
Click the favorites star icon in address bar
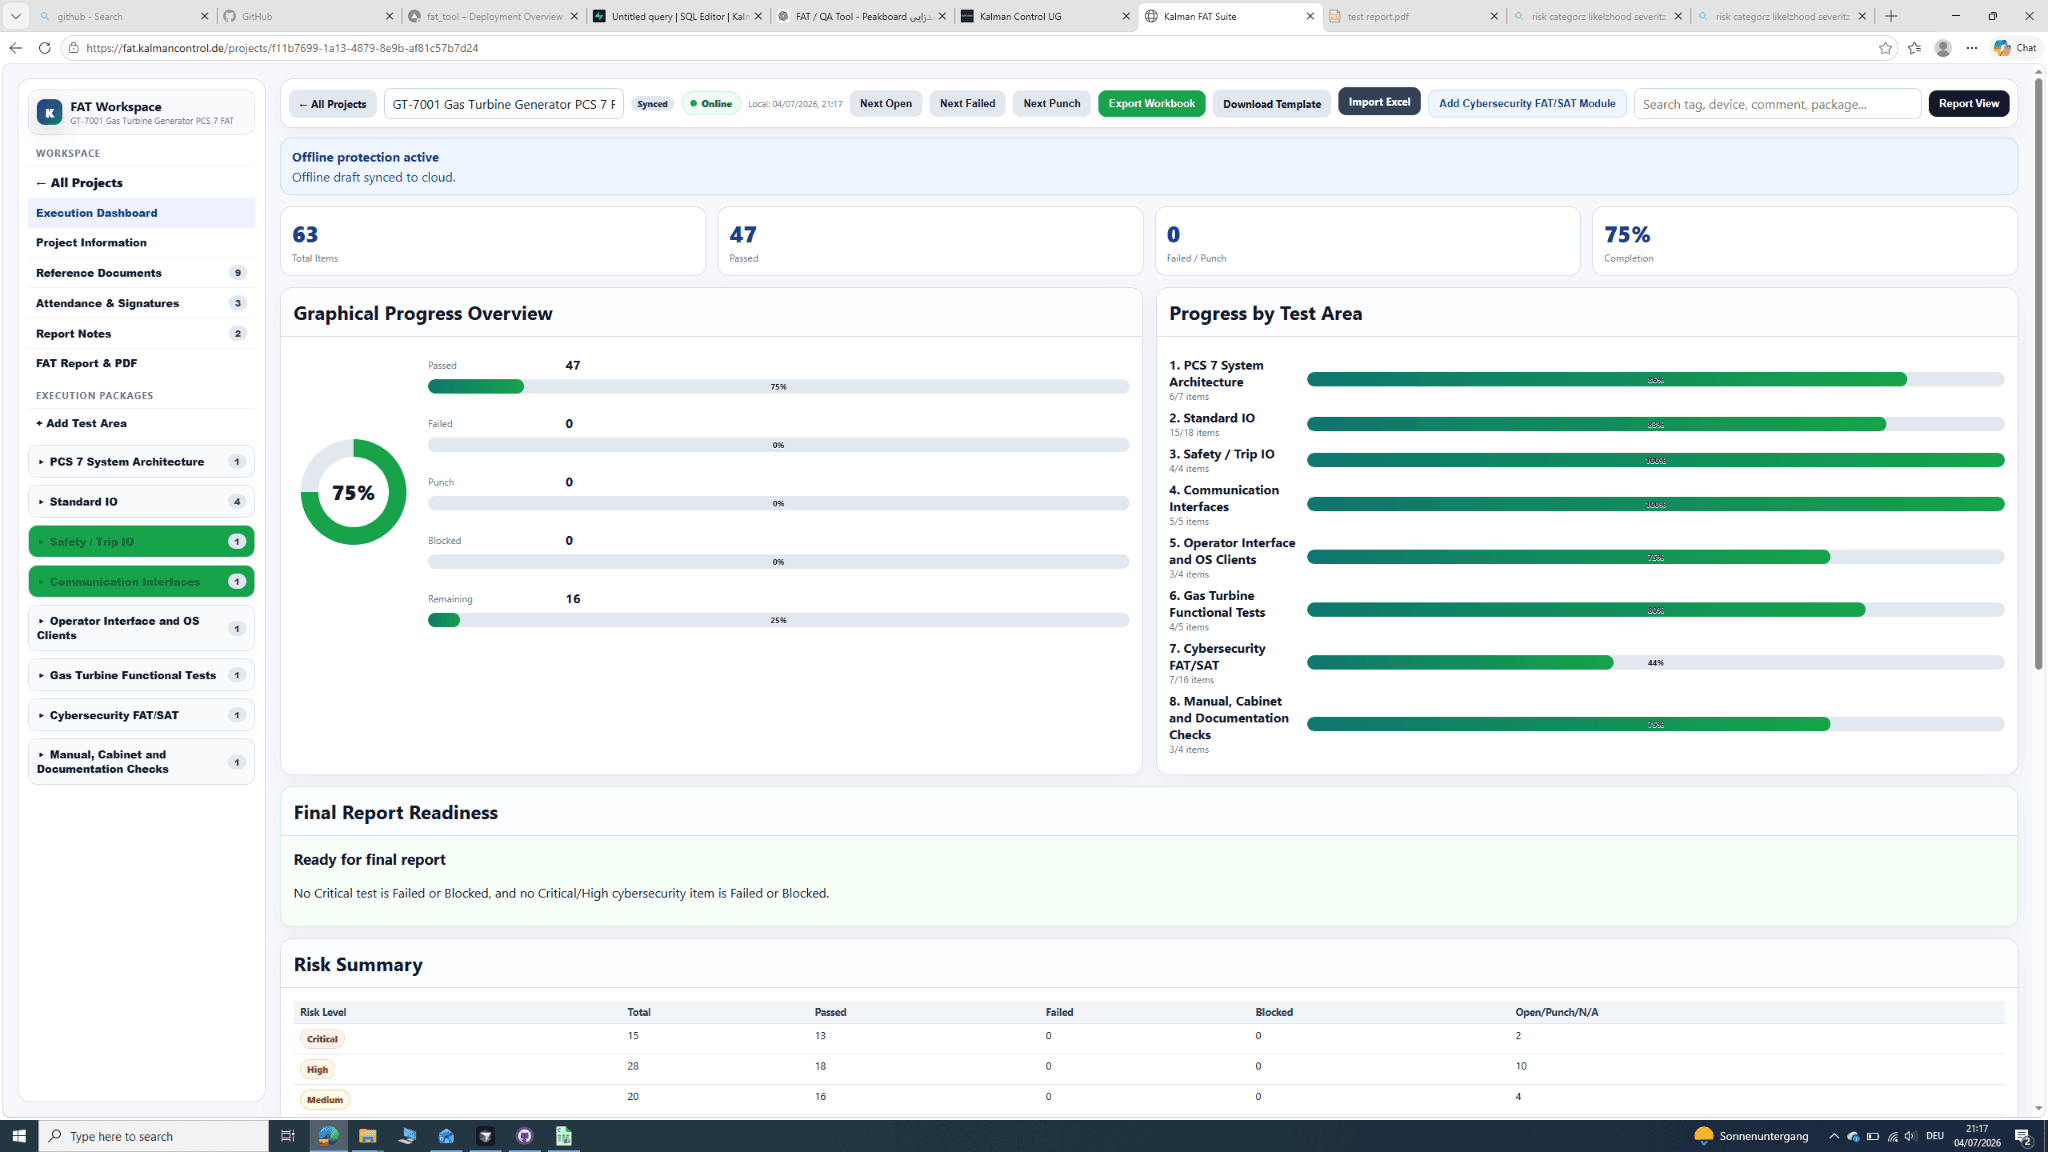point(1885,48)
